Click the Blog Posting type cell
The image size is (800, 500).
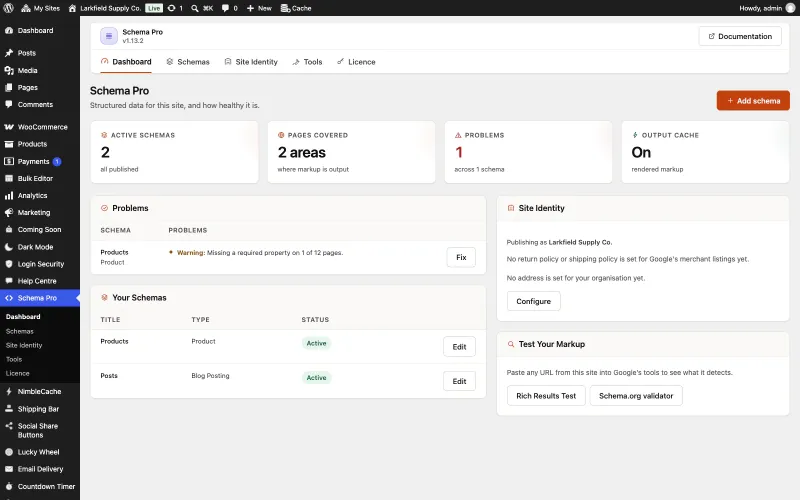[210, 376]
